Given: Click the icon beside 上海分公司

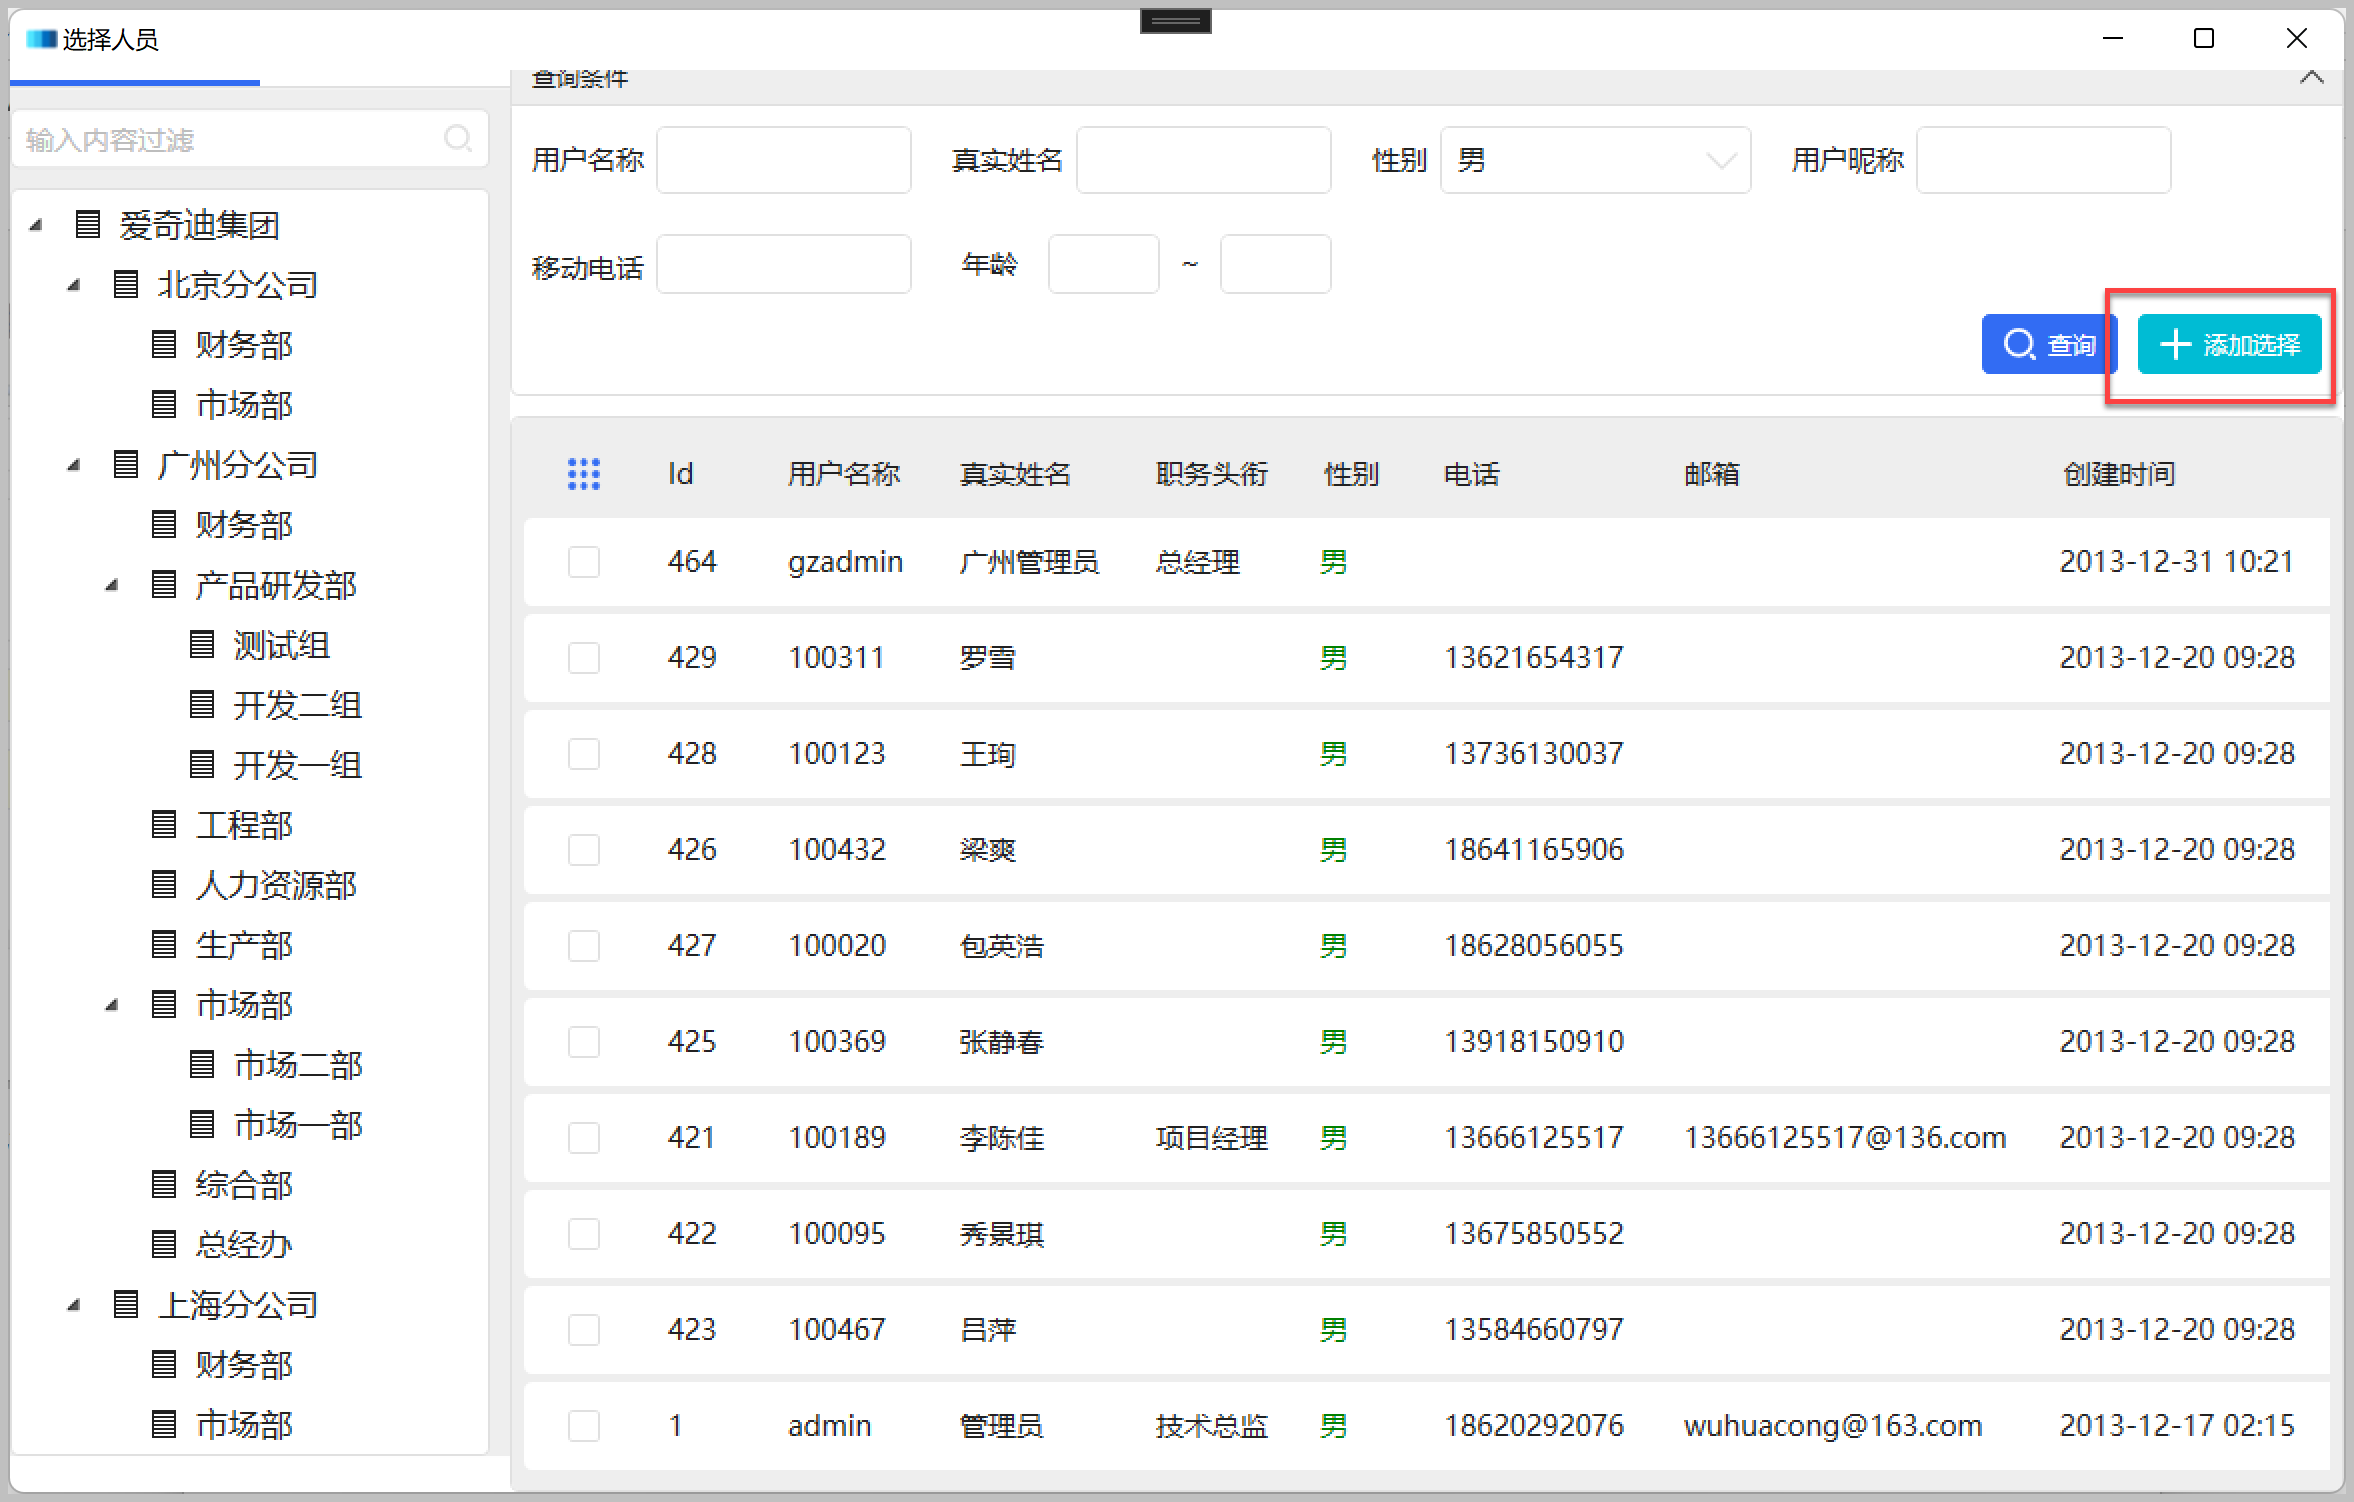Looking at the screenshot, I should pyautogui.click(x=126, y=1304).
